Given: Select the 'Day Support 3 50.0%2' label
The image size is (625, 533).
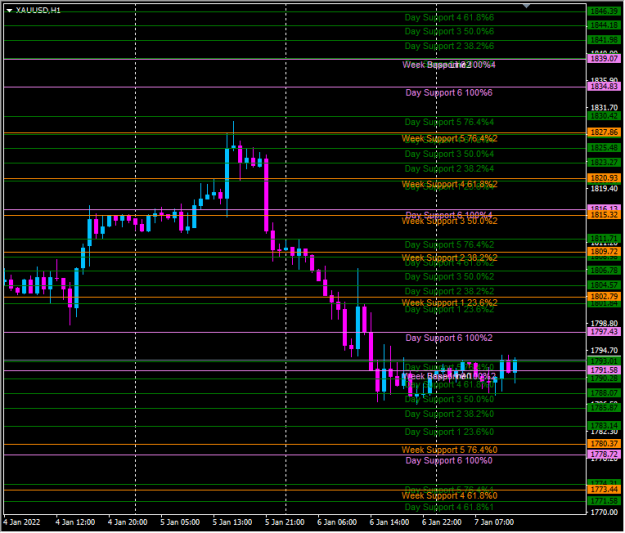Looking at the screenshot, I should [449, 277].
